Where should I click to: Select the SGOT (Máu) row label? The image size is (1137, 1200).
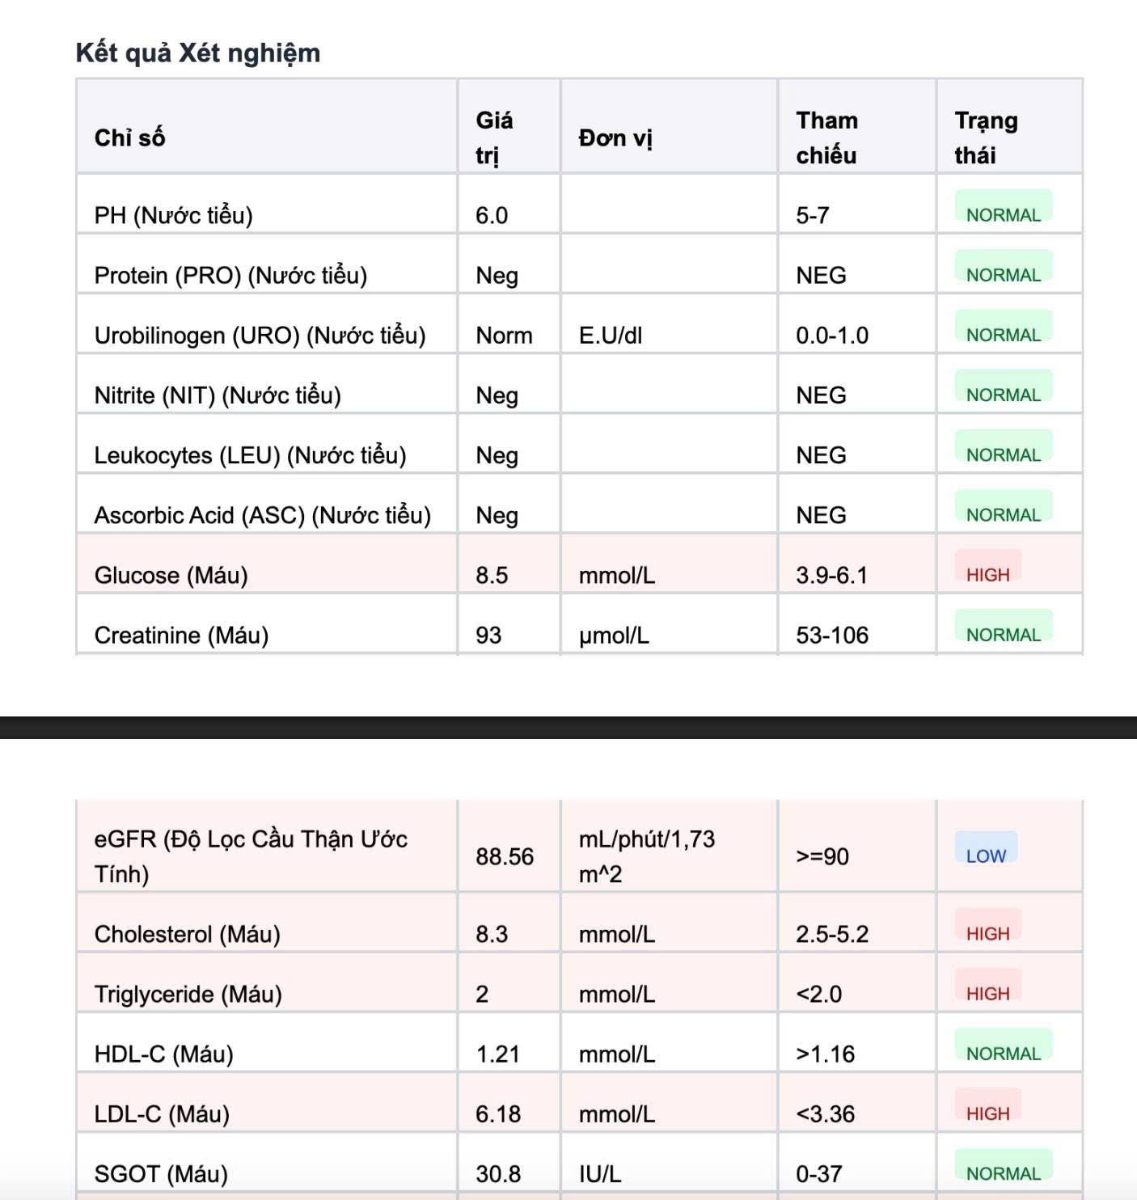(161, 1173)
